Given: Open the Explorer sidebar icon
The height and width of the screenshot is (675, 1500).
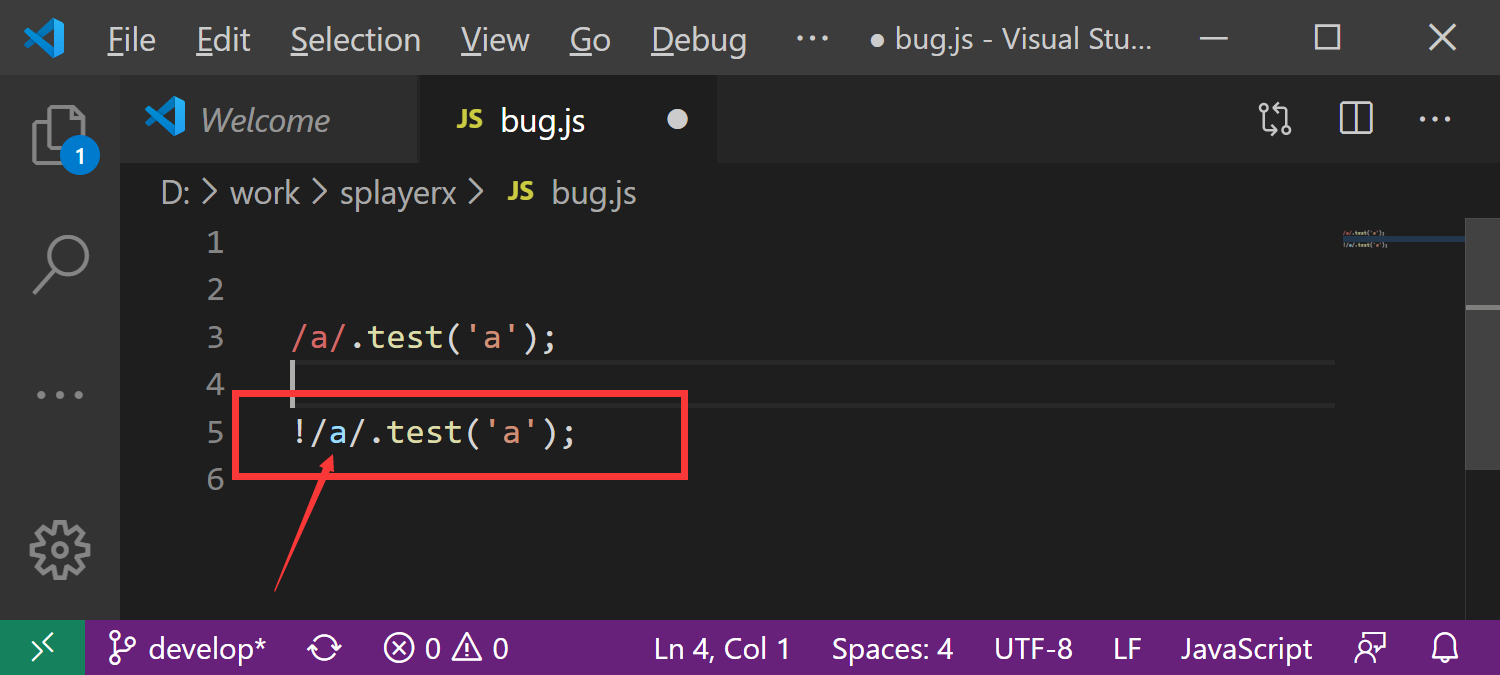Looking at the screenshot, I should tap(60, 135).
